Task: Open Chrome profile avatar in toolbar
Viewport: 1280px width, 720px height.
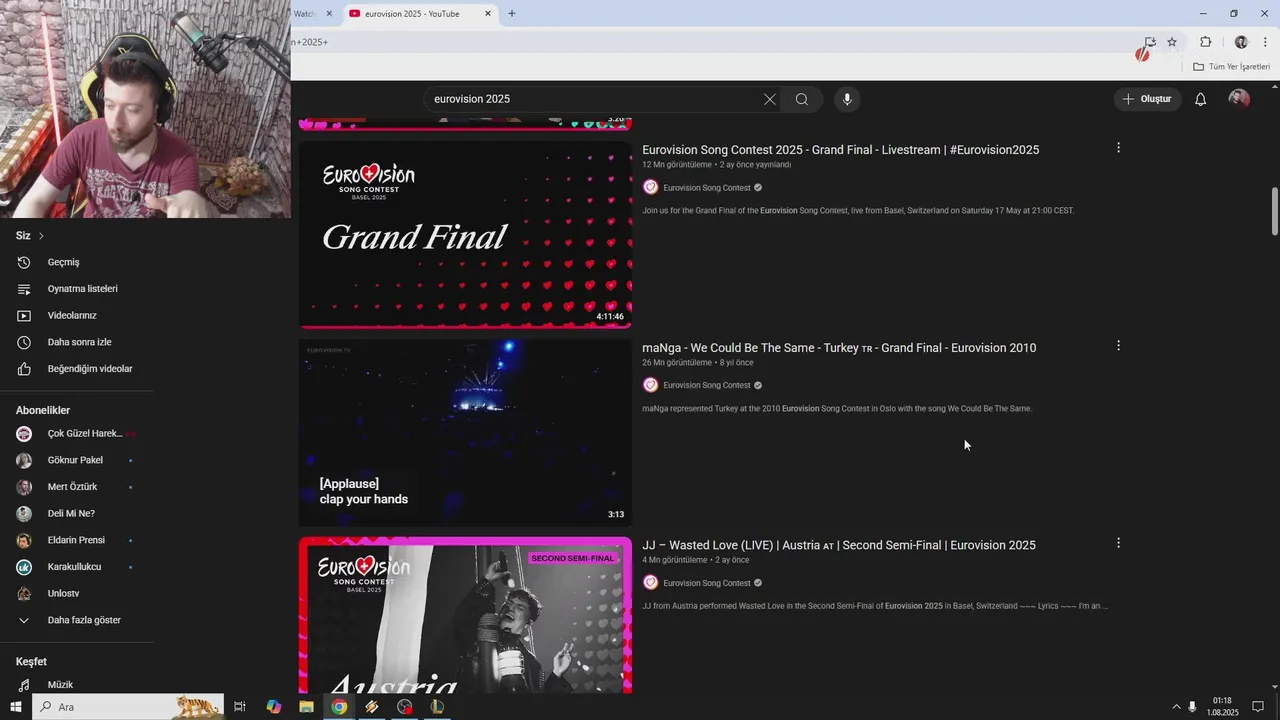Action: [x=1241, y=42]
